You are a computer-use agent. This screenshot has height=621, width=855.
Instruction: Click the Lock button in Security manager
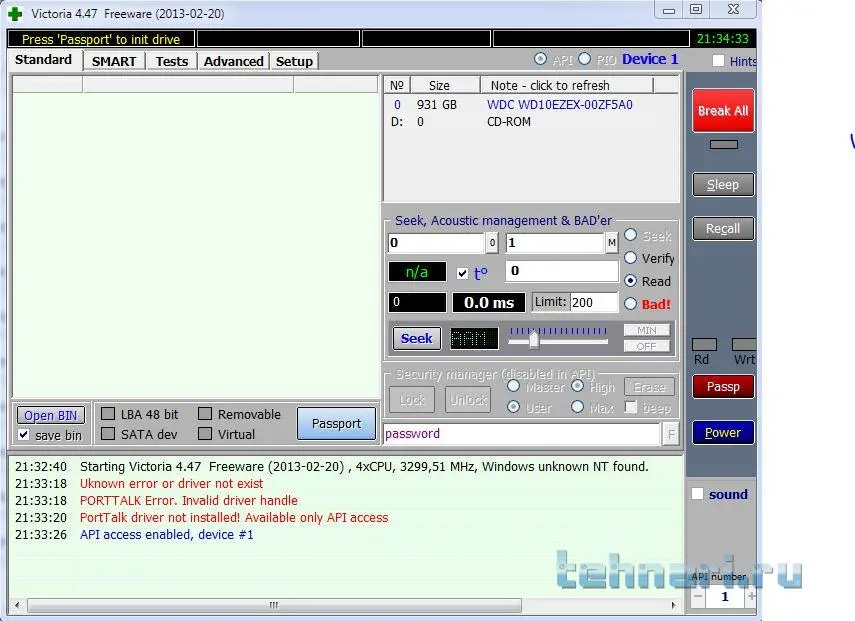click(412, 400)
